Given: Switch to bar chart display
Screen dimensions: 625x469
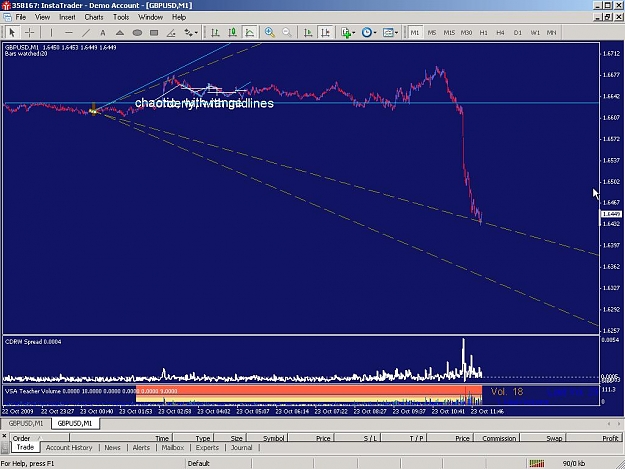Looking at the screenshot, I should [x=215, y=33].
